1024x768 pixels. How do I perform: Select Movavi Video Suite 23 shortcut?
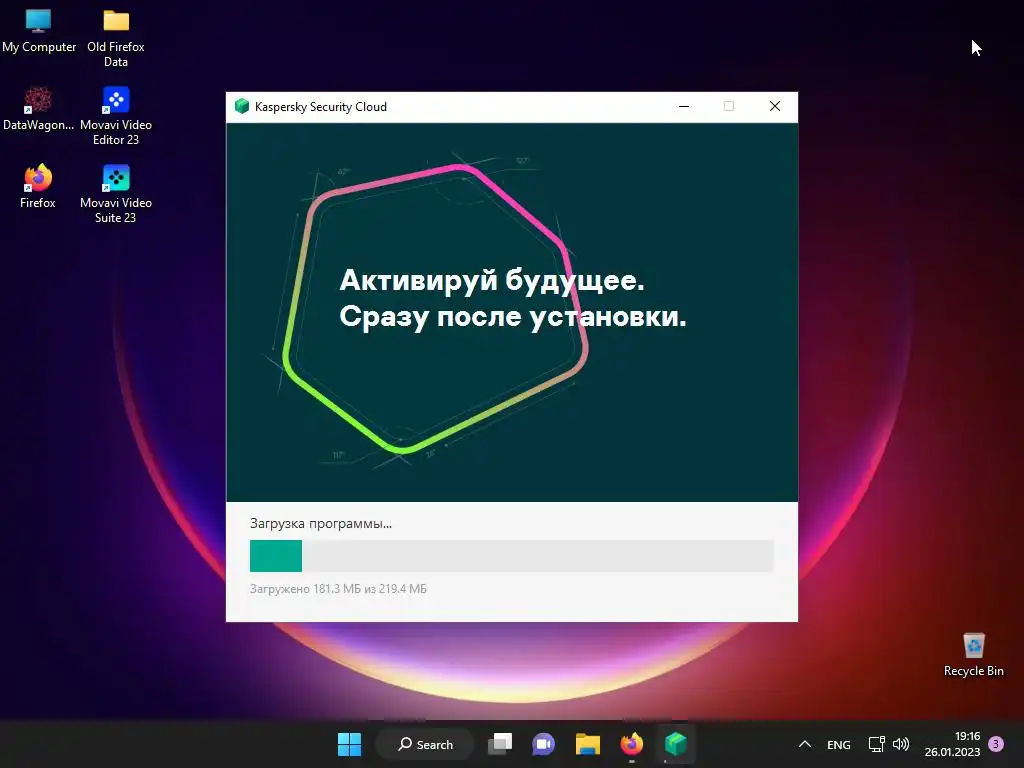pos(116,194)
